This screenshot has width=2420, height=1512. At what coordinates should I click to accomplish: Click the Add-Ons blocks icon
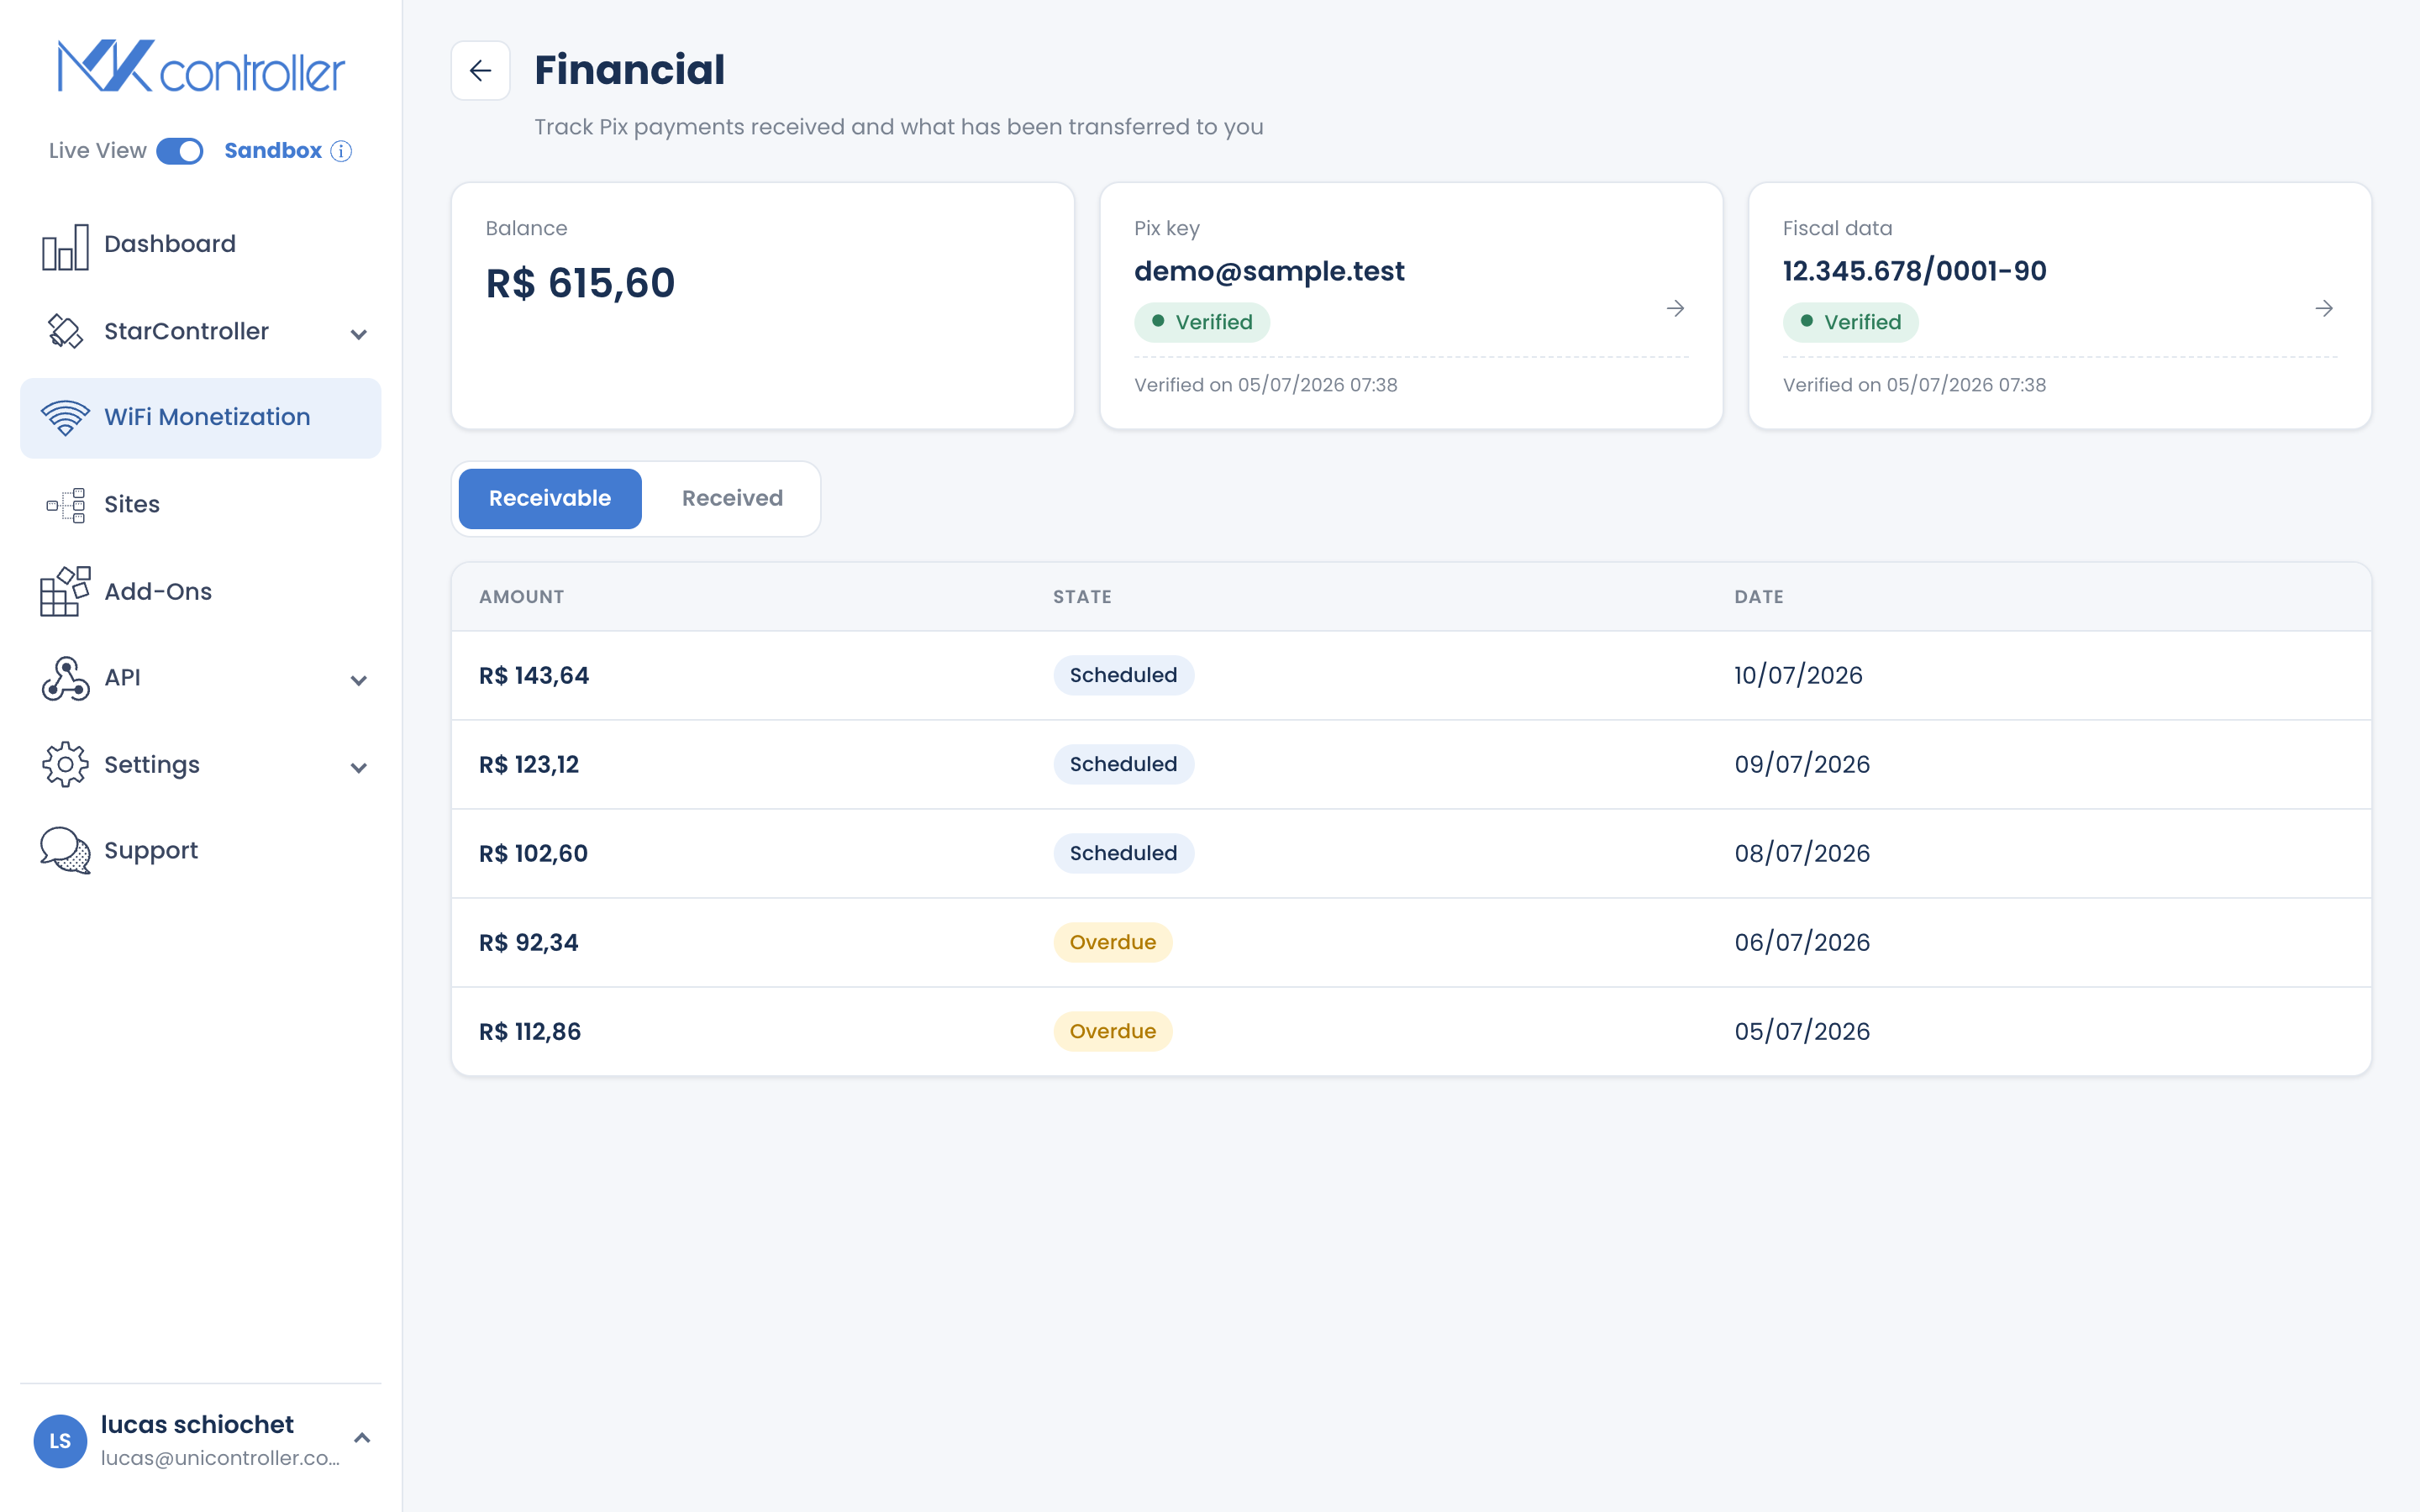(65, 591)
